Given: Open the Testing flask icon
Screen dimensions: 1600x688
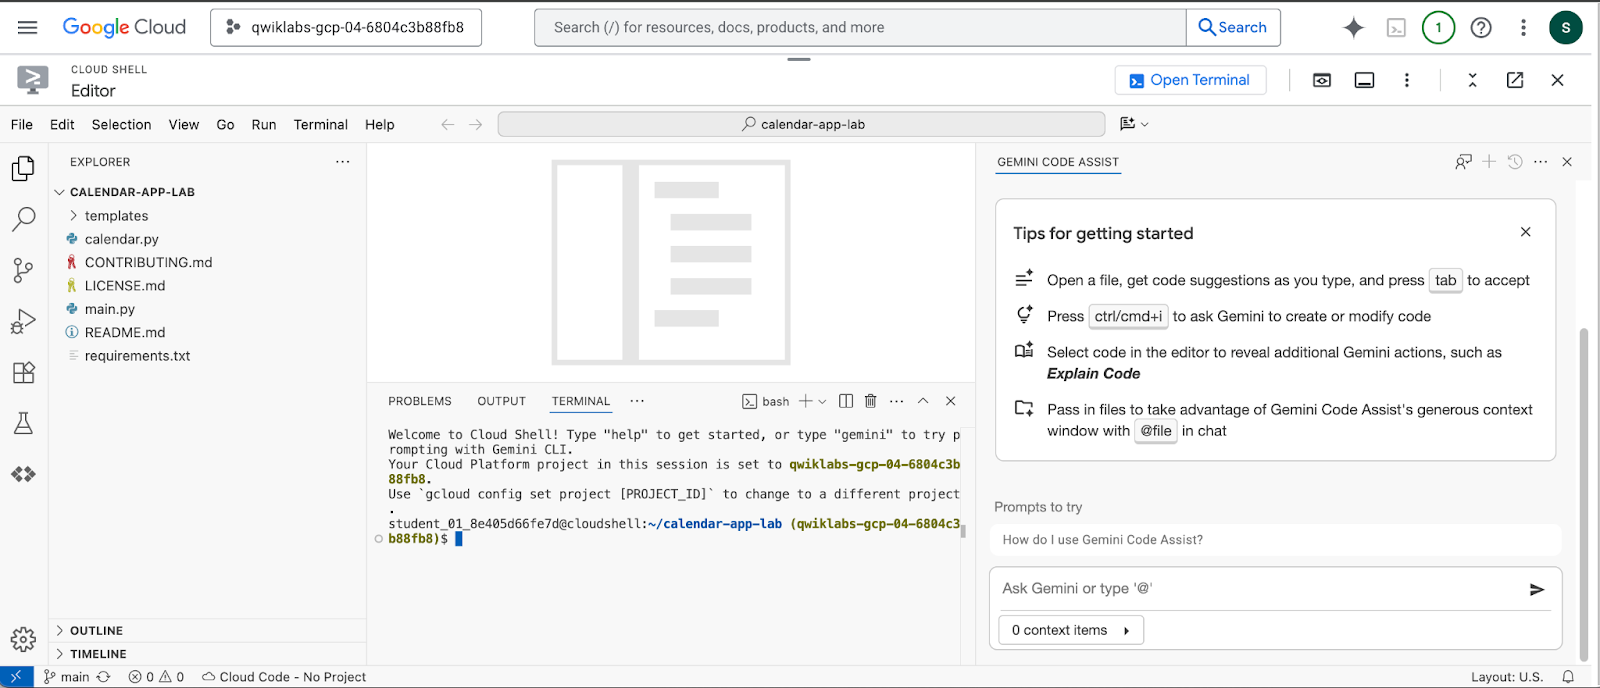Looking at the screenshot, I should pyautogui.click(x=23, y=423).
